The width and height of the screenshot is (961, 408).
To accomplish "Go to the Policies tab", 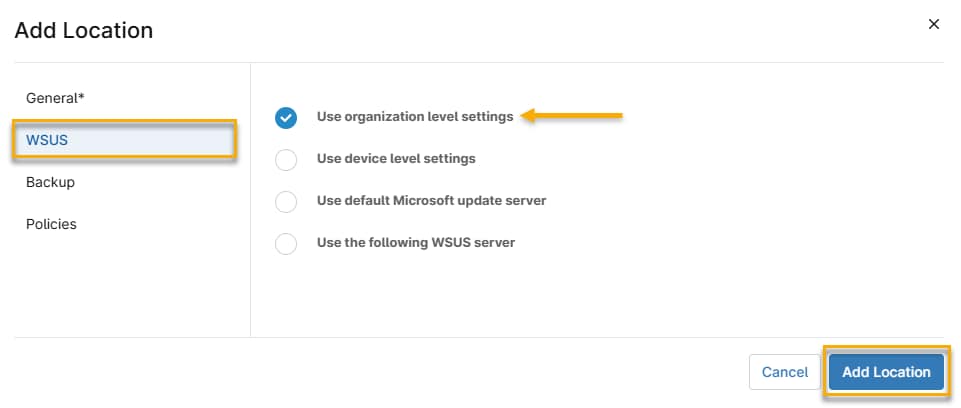I will click(x=51, y=224).
